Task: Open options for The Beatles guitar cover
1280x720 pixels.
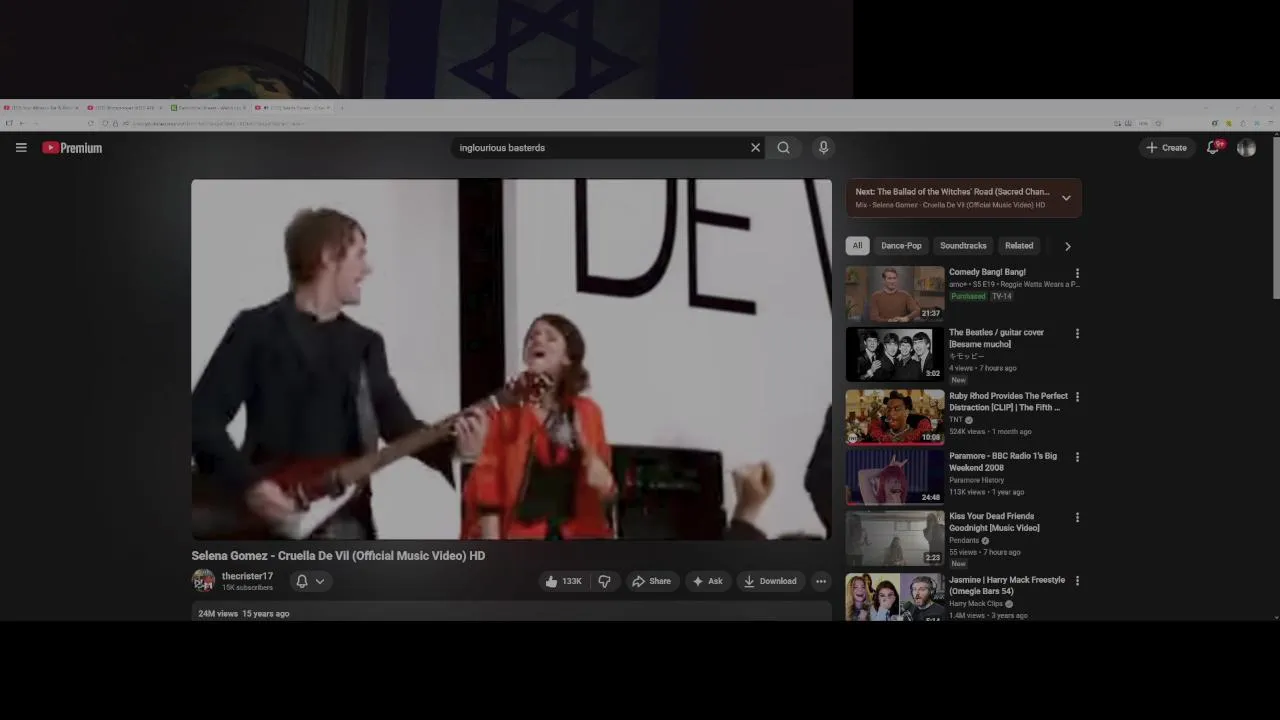Action: [1077, 333]
